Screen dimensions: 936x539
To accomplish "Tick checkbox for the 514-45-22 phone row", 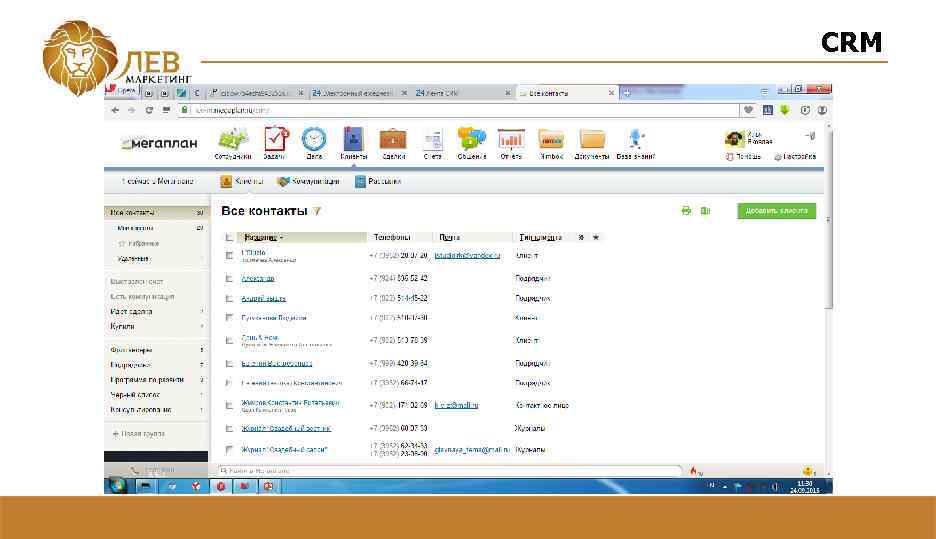I will pyautogui.click(x=229, y=298).
